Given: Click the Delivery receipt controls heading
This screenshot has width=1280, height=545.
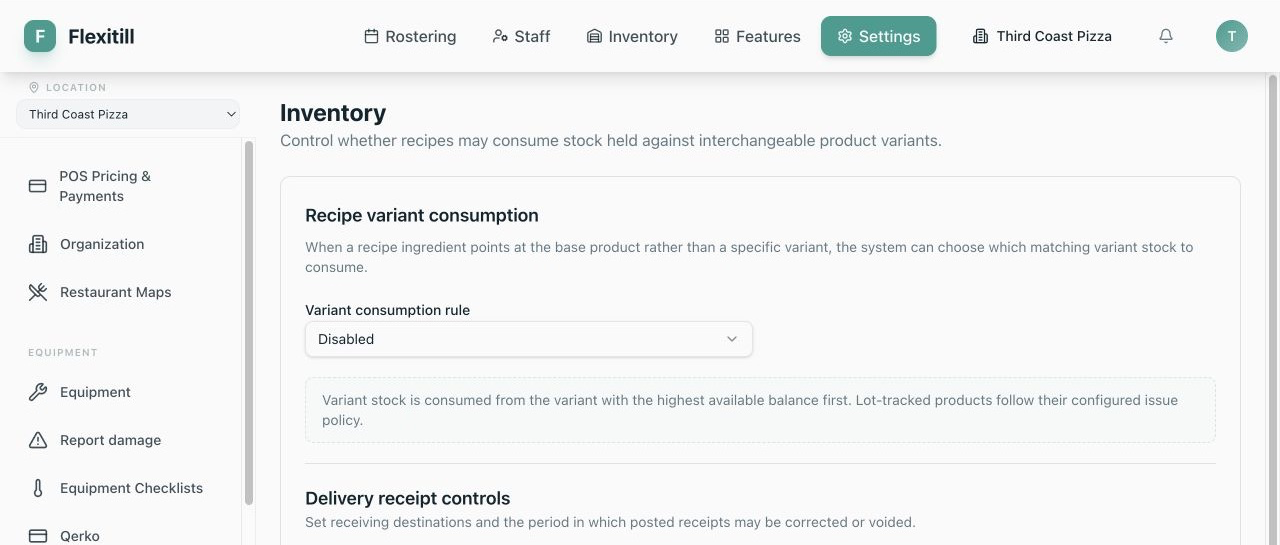Looking at the screenshot, I should click(x=408, y=498).
